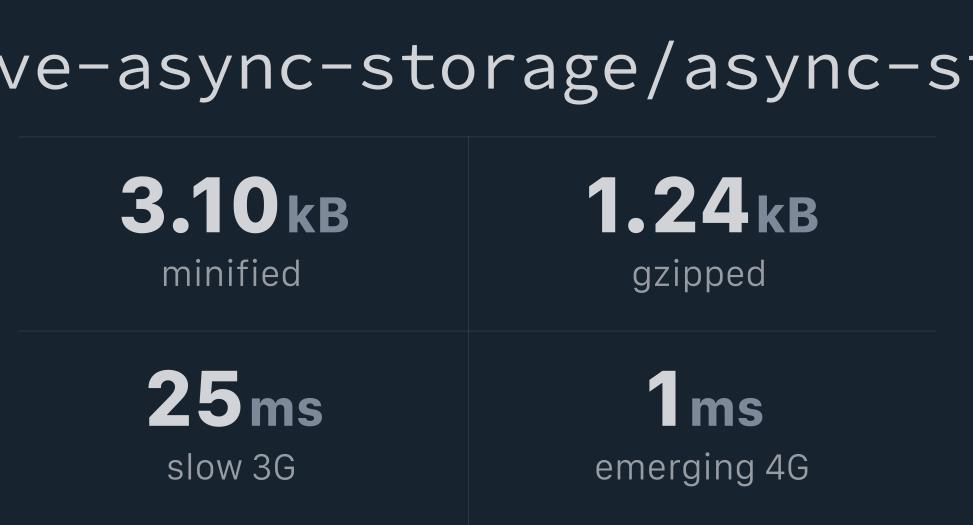Screen dimensions: 973x525
Task: Click the 1.24 gzipped size value
Action: (x=667, y=206)
